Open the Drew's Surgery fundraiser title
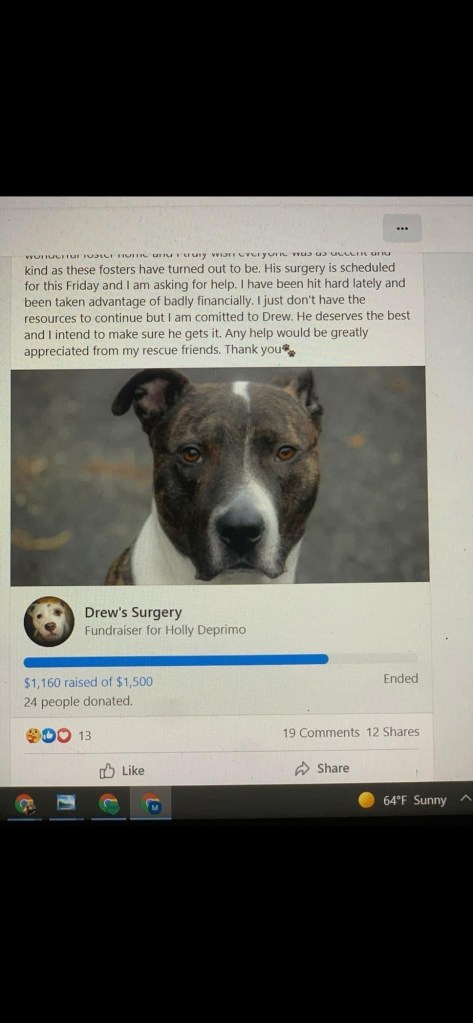Screen dimensions: 473x1023 tap(133, 613)
